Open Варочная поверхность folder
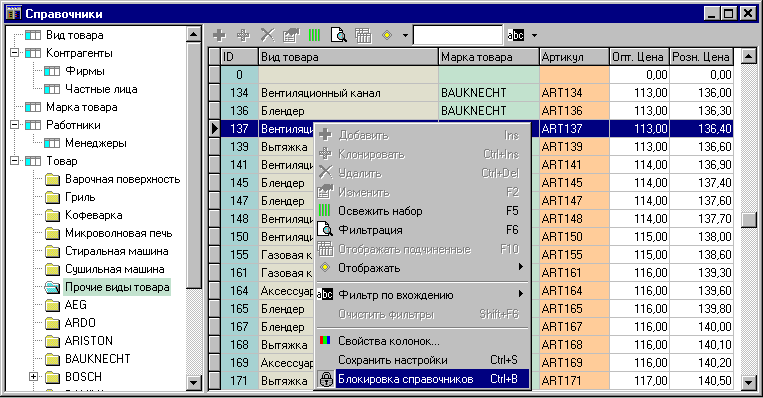This screenshot has height=398, width=763. click(x=123, y=179)
